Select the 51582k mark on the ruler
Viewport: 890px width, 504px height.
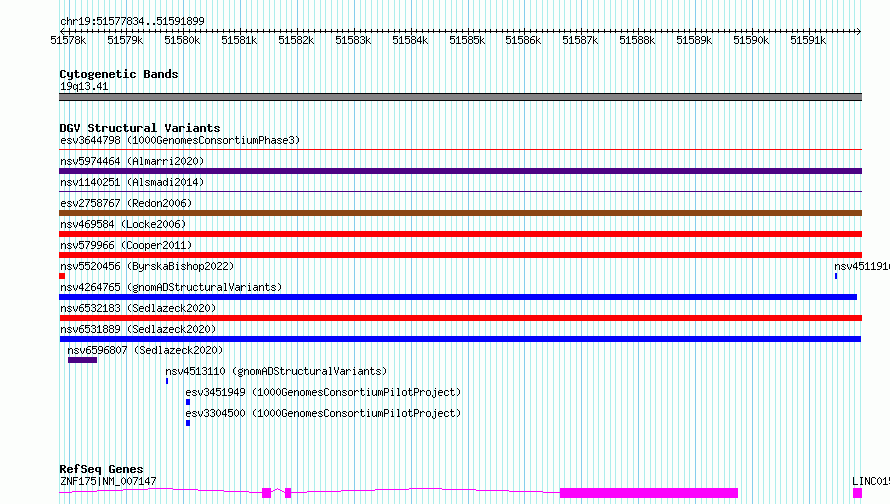pyautogui.click(x=296, y=41)
